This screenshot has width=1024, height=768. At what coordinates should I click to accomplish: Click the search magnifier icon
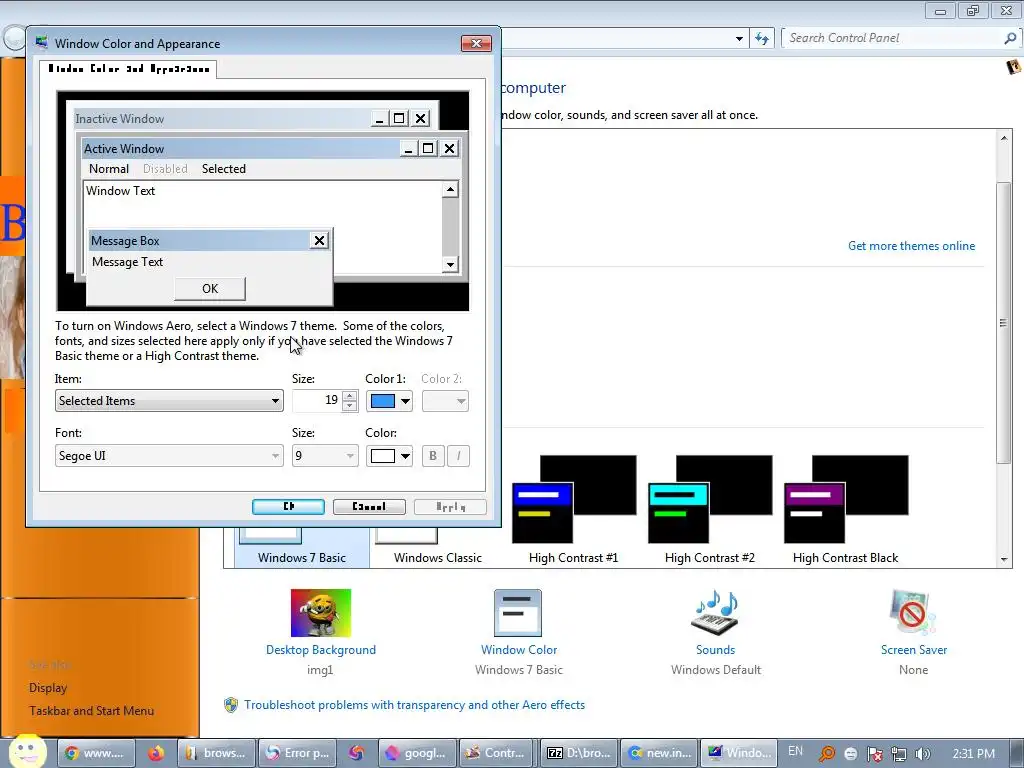click(x=1010, y=39)
